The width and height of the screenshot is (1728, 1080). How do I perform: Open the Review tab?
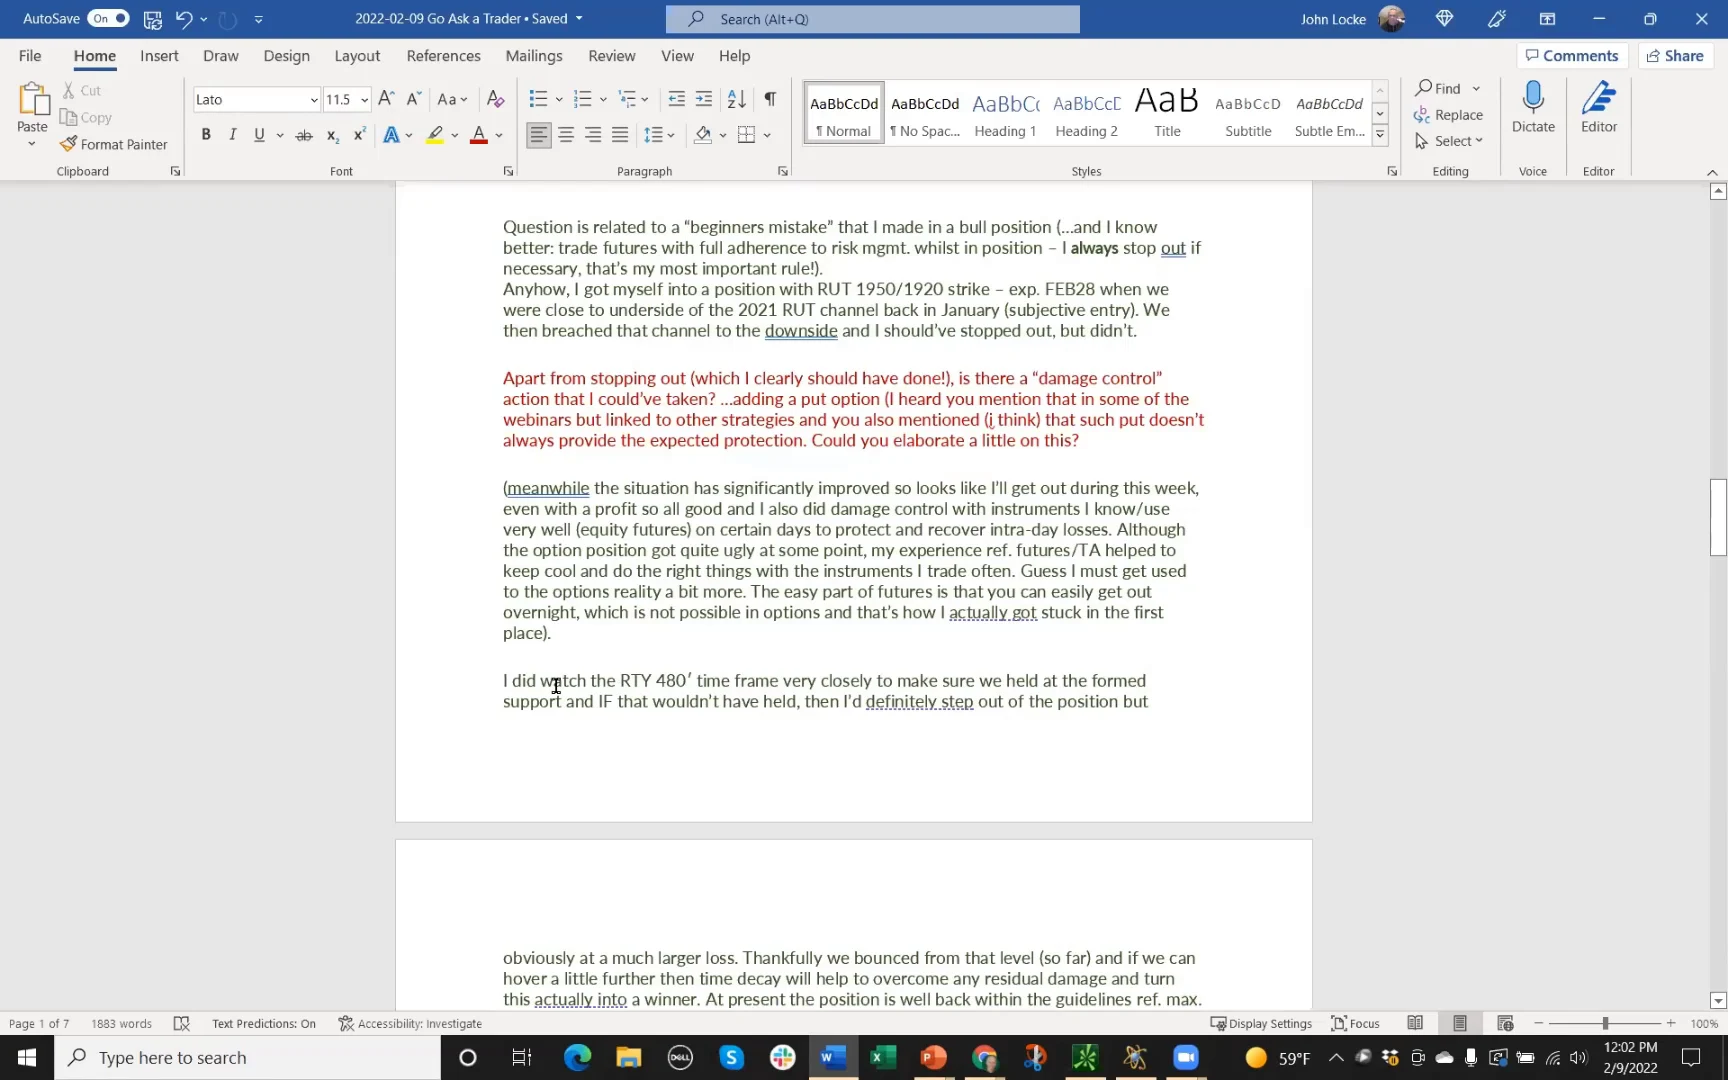(611, 56)
